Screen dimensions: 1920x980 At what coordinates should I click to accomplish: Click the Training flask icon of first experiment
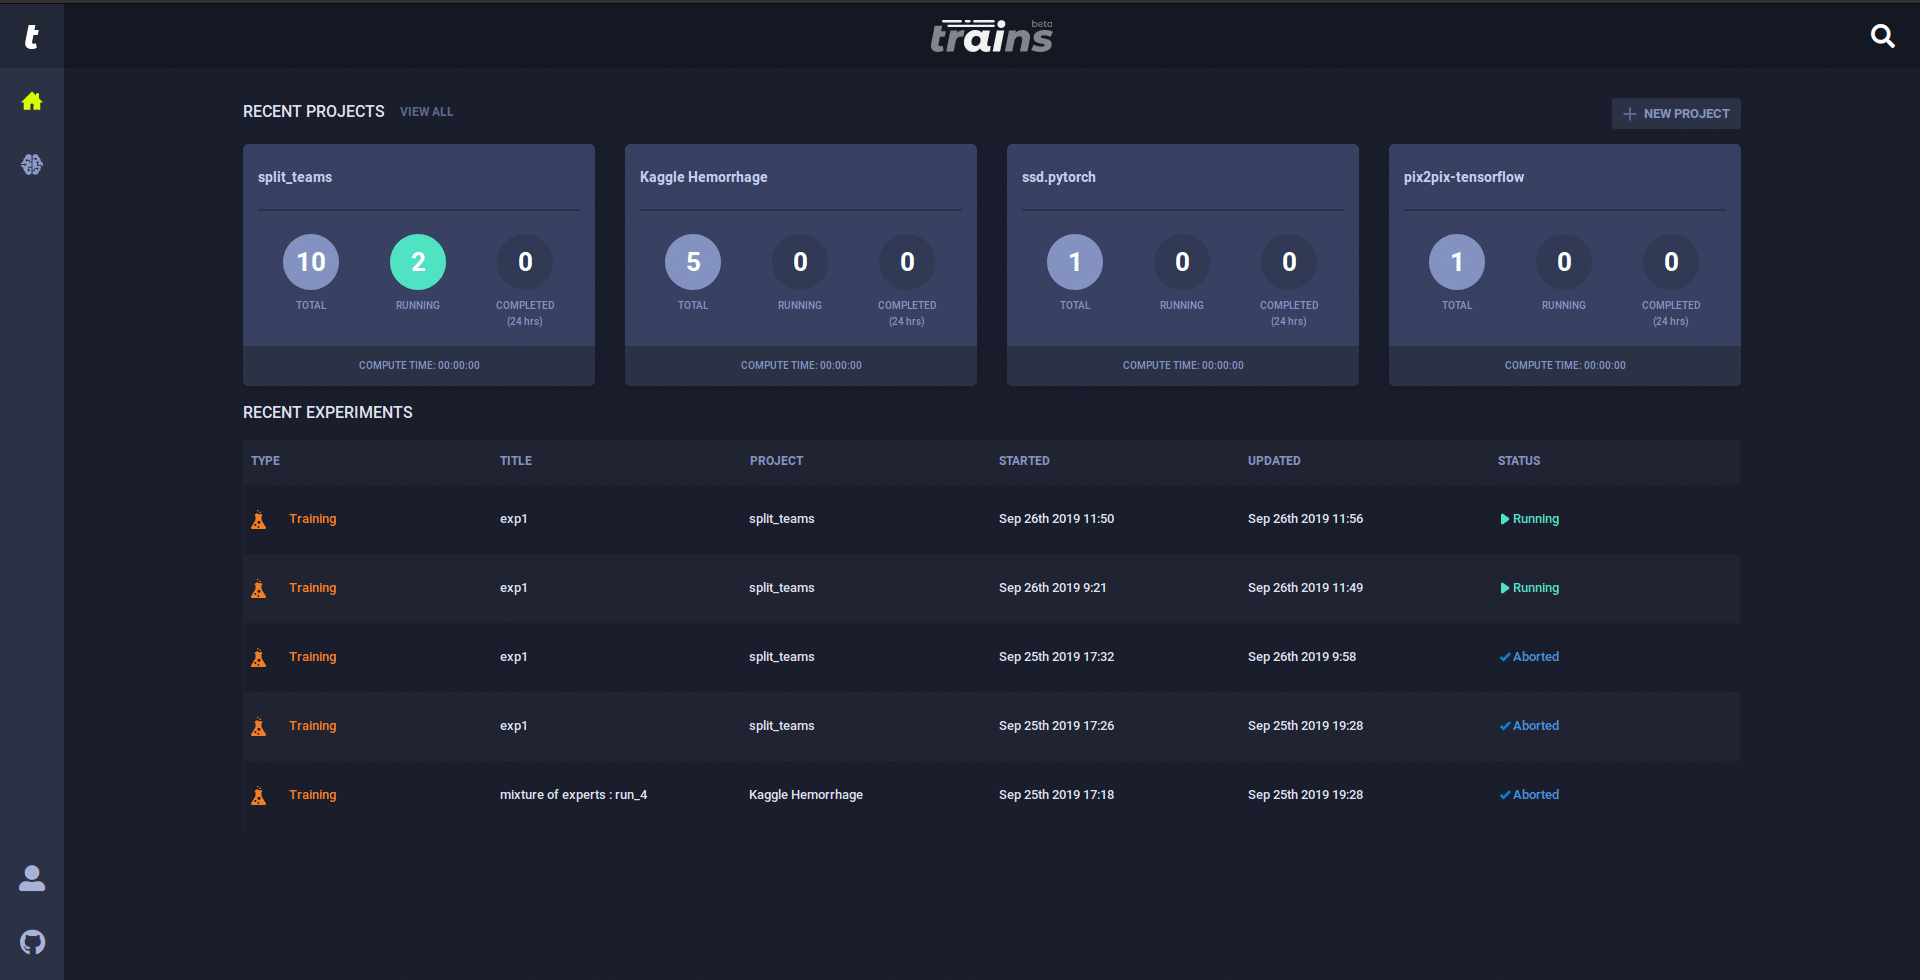click(x=259, y=520)
